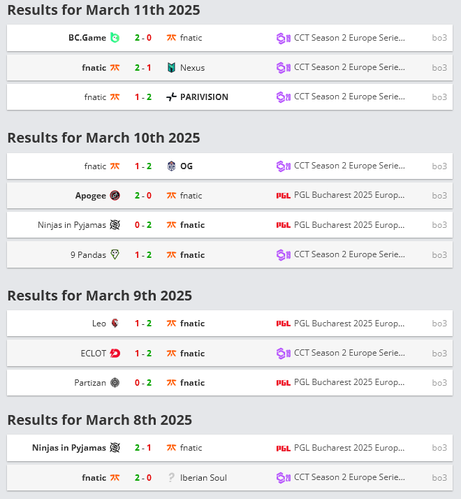Open the Ninjas in Pyjamas 0-2 fnatic result
Screen dimensions: 461x499
pos(230,225)
